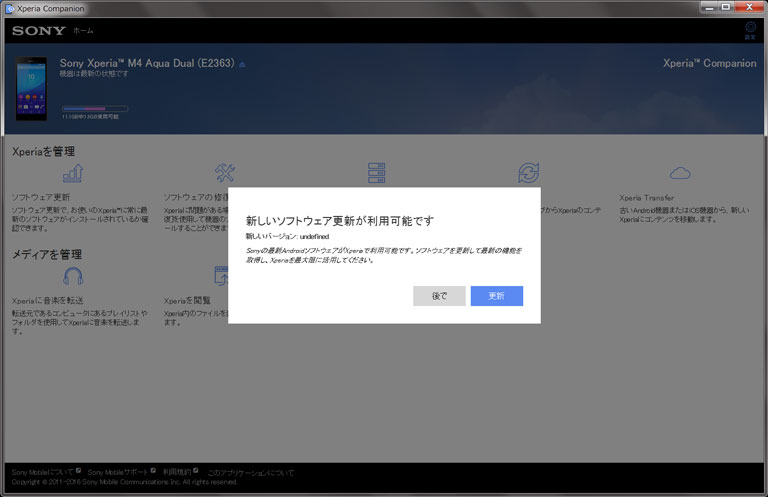Click the Xperia M4 Aqua phone thumbnail
This screenshot has height=497, width=768.
point(31,89)
